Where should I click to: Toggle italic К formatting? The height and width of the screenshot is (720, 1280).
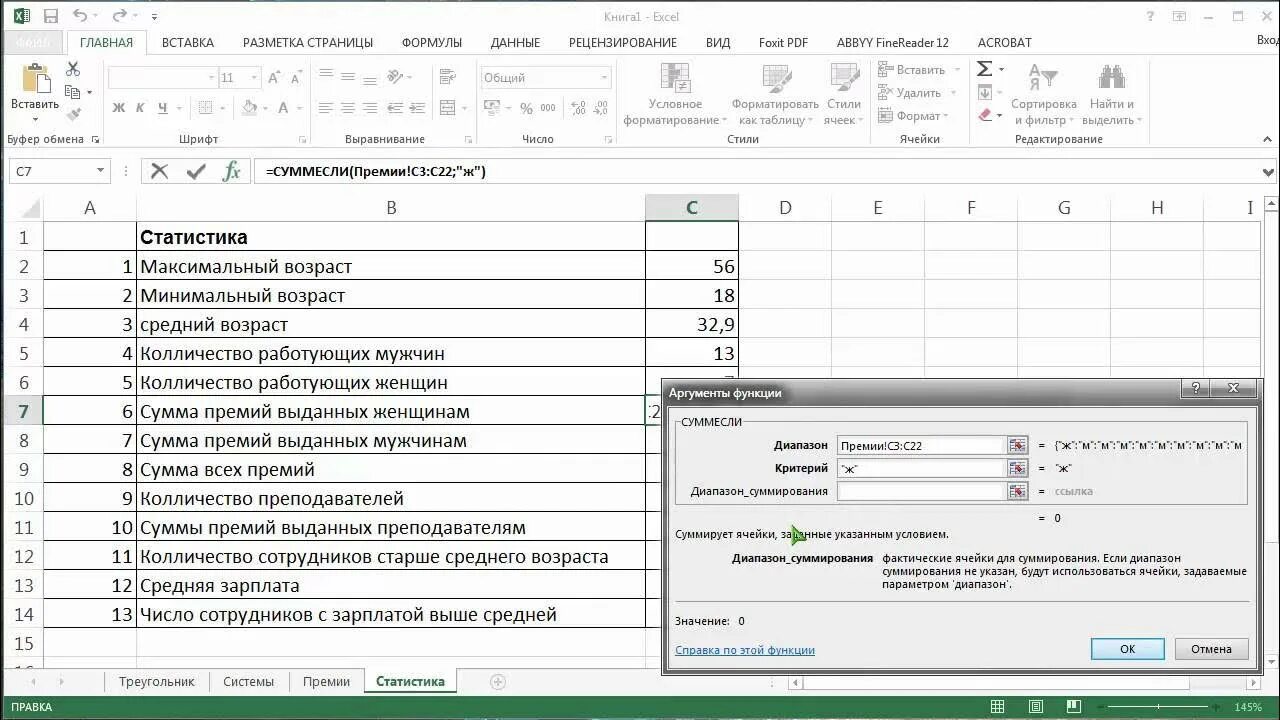tap(140, 108)
